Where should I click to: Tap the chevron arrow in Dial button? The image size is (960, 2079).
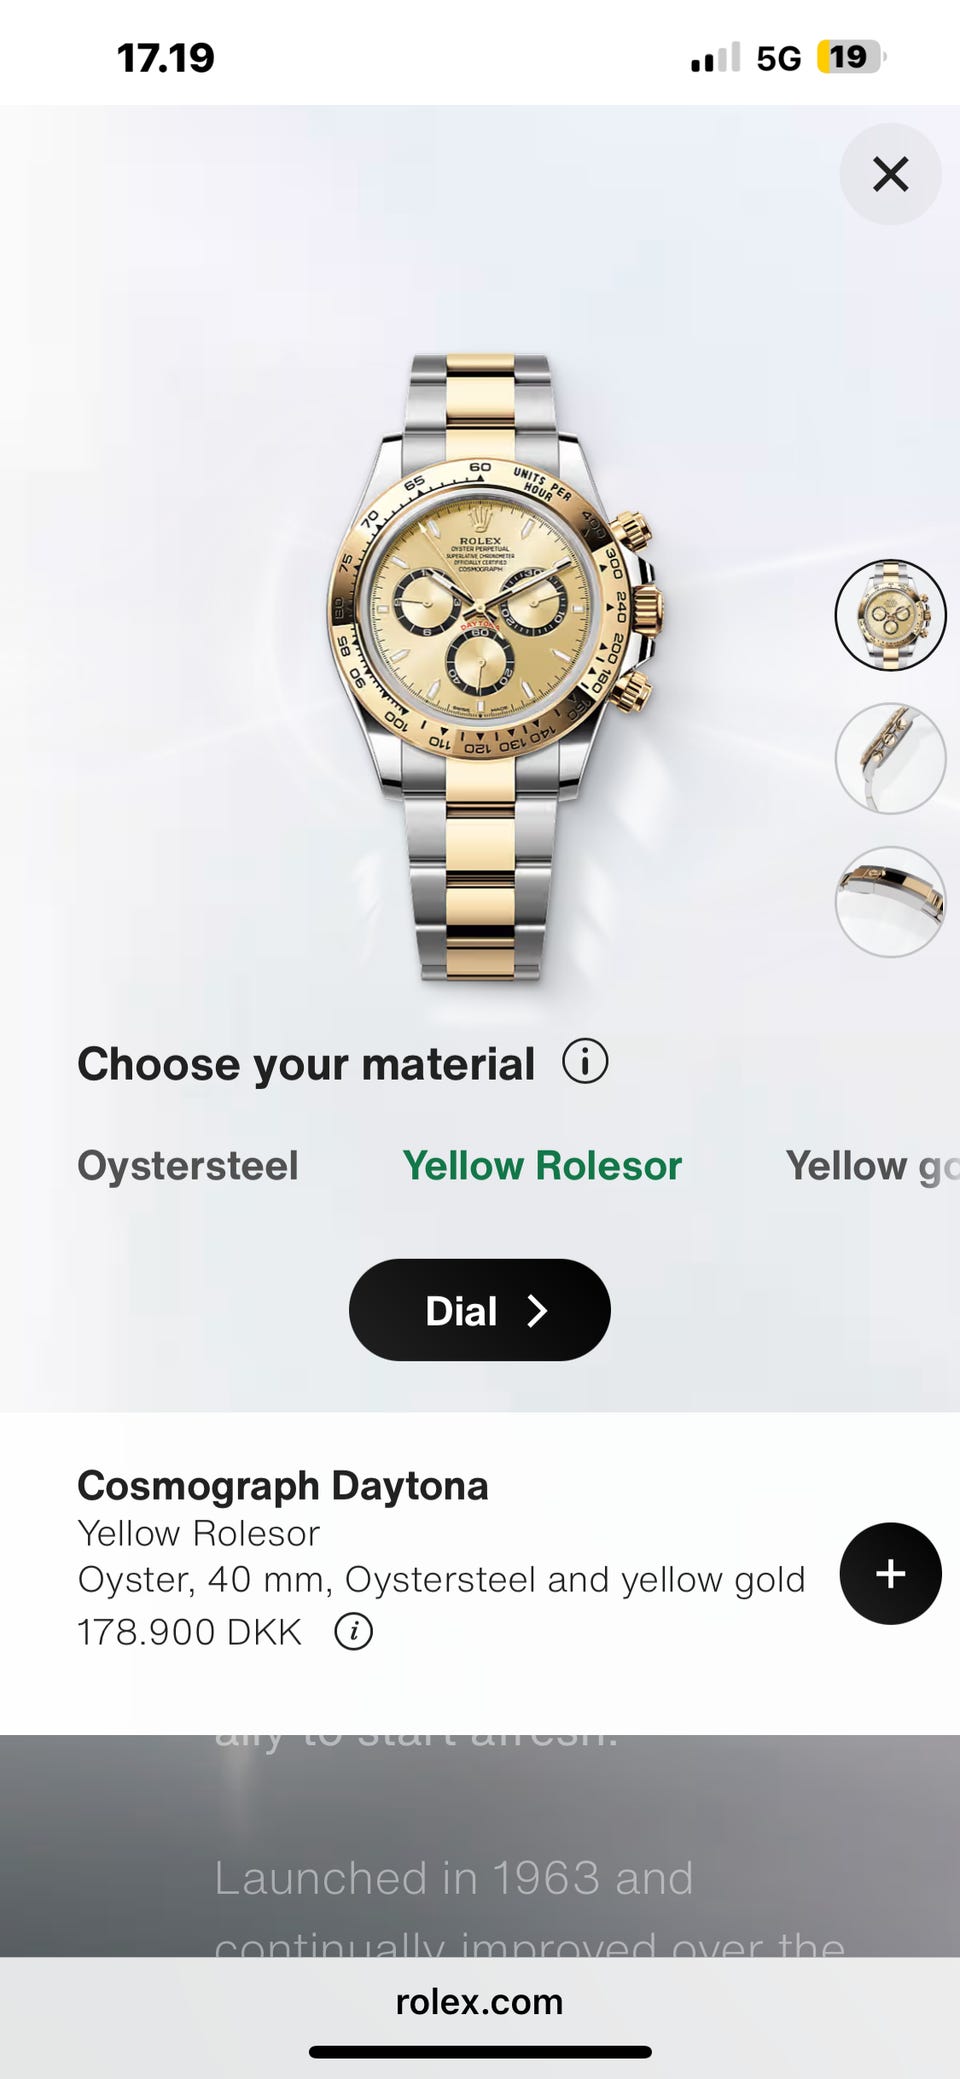pyautogui.click(x=538, y=1311)
